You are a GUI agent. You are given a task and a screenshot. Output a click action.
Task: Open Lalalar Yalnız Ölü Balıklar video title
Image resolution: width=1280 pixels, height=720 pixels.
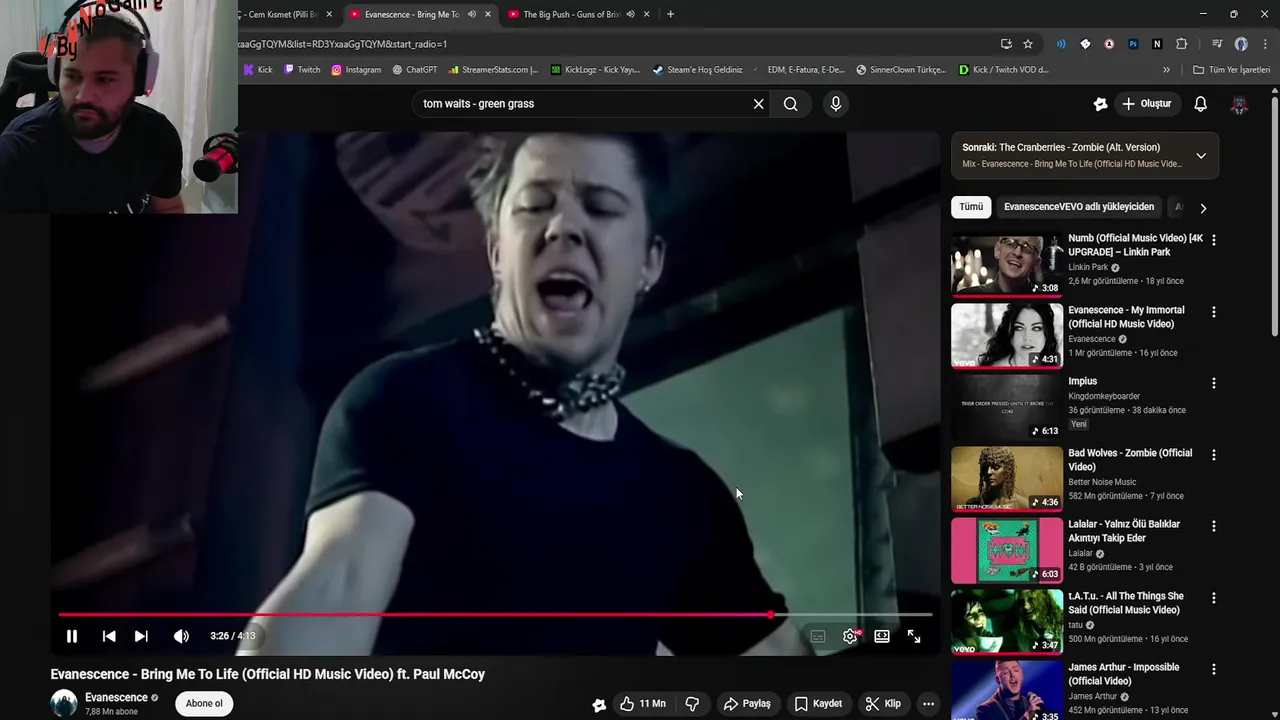pyautogui.click(x=1124, y=531)
